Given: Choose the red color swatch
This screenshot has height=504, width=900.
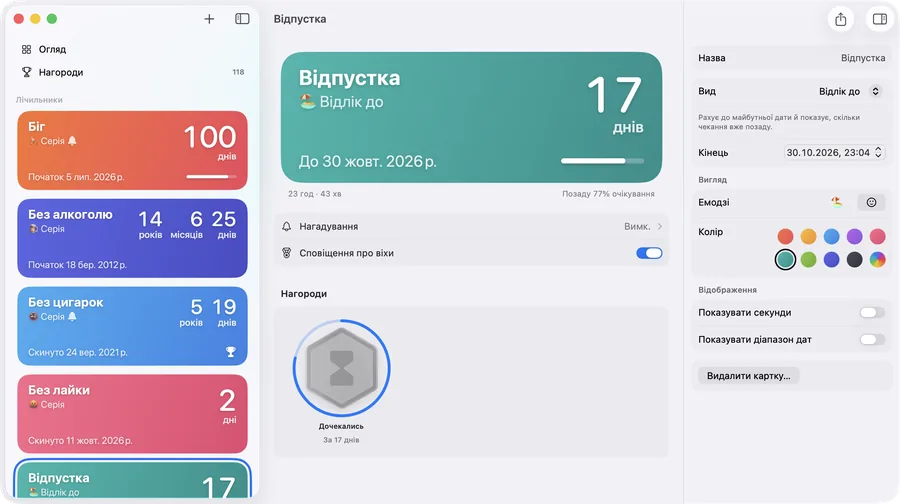Looking at the screenshot, I should (x=785, y=236).
